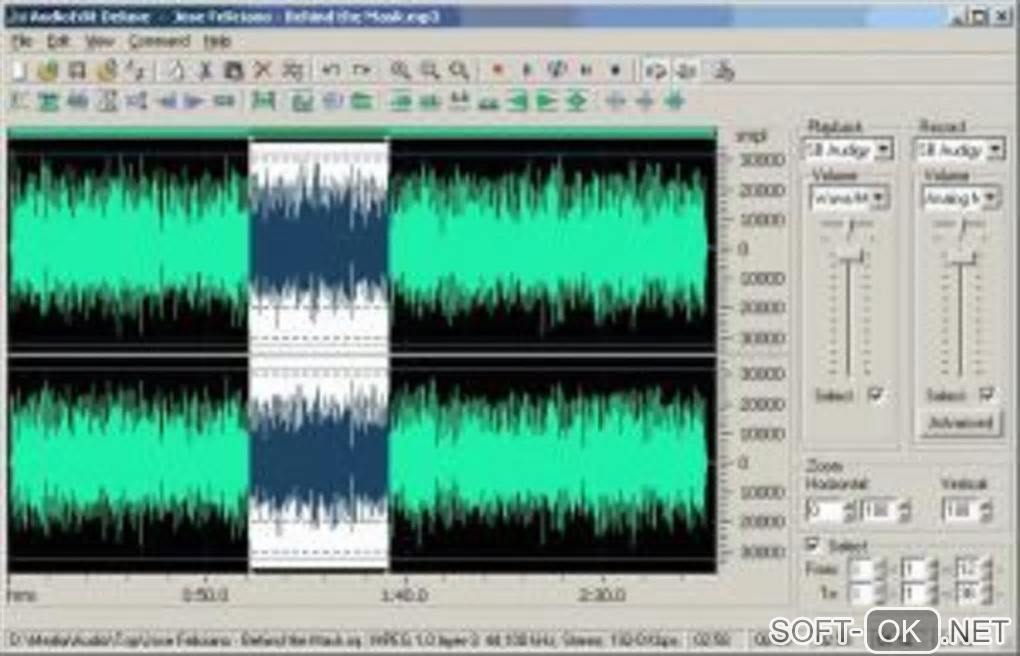Click the first Horizontal zoom spinner arrows
This screenshot has width=1020, height=656.
point(850,510)
